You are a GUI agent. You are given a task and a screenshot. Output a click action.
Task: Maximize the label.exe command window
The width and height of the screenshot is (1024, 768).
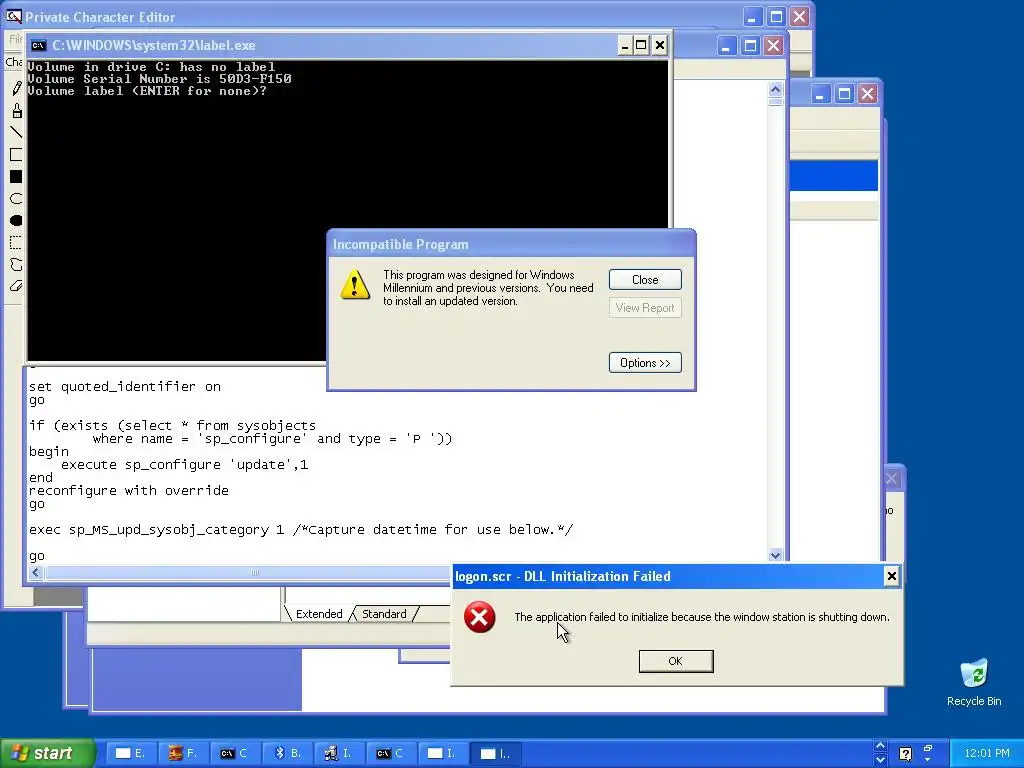tap(641, 45)
